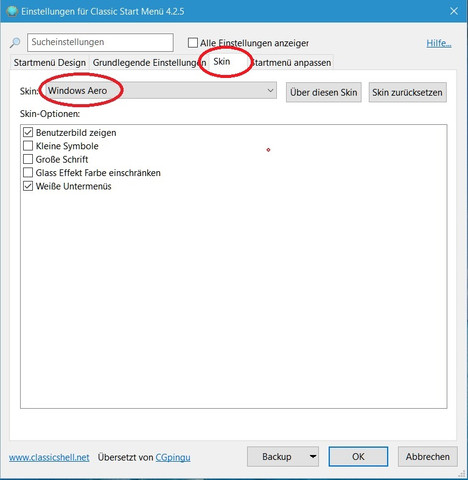Screen dimensions: 468x480
Task: Click Skin zurücksetzen button
Action: [407, 92]
